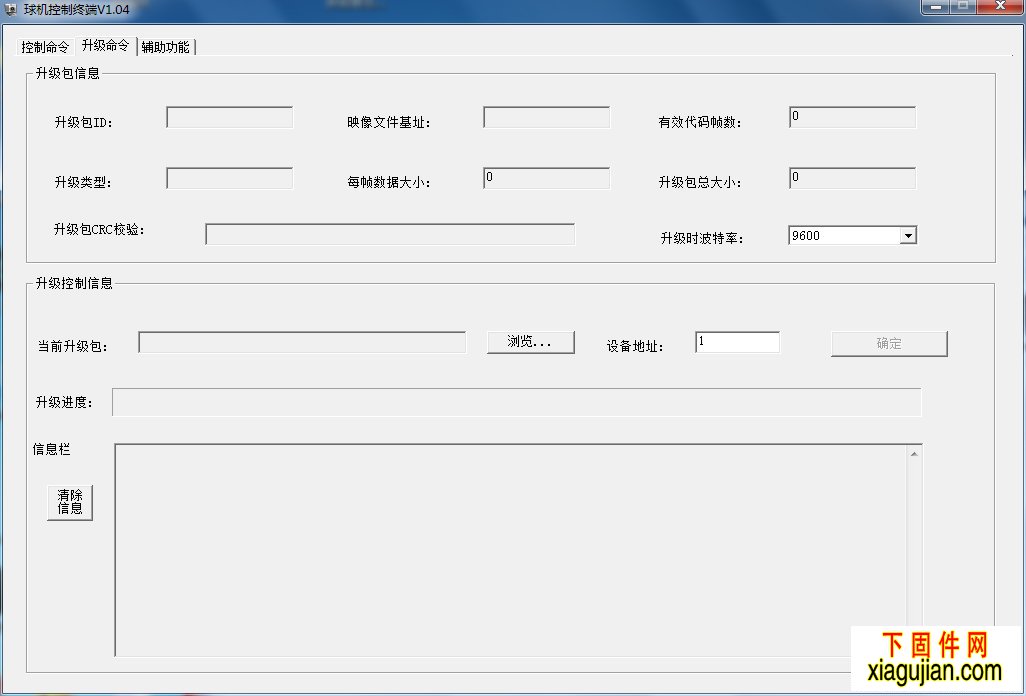
Task: Click the 升级包CRC校验: label
Action: 99,230
